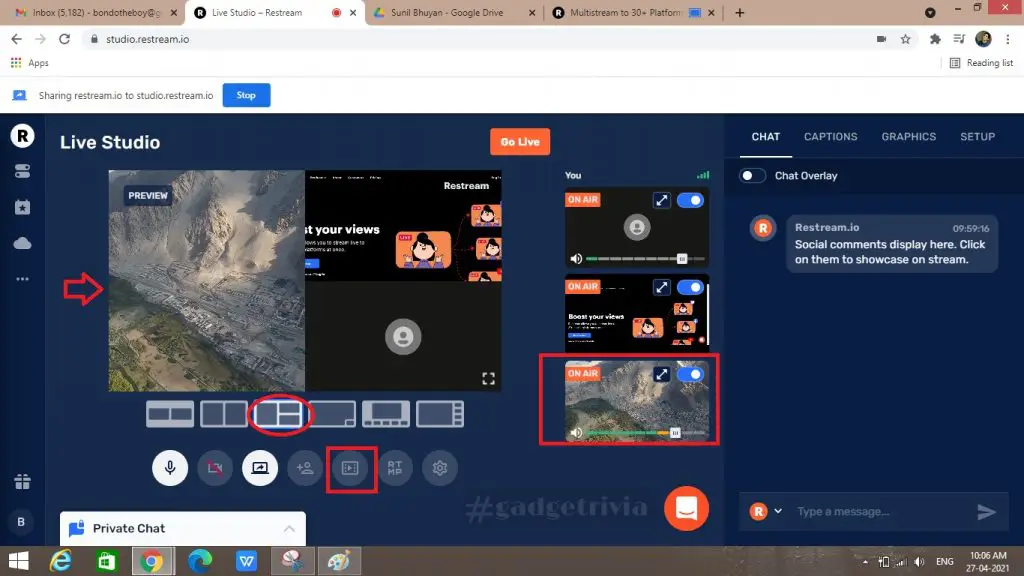This screenshot has width=1024, height=576.
Task: Open the B account avatar in sidebar
Action: (x=21, y=522)
